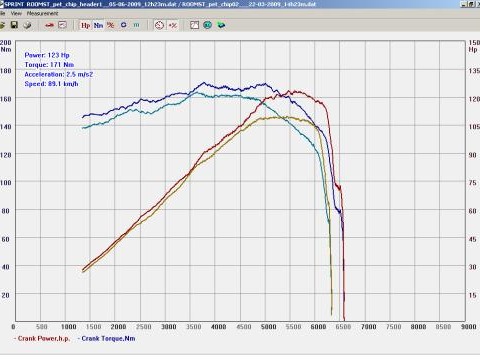The image size is (480, 360).
Task: Toggle the green m icon button
Action: pos(136,25)
